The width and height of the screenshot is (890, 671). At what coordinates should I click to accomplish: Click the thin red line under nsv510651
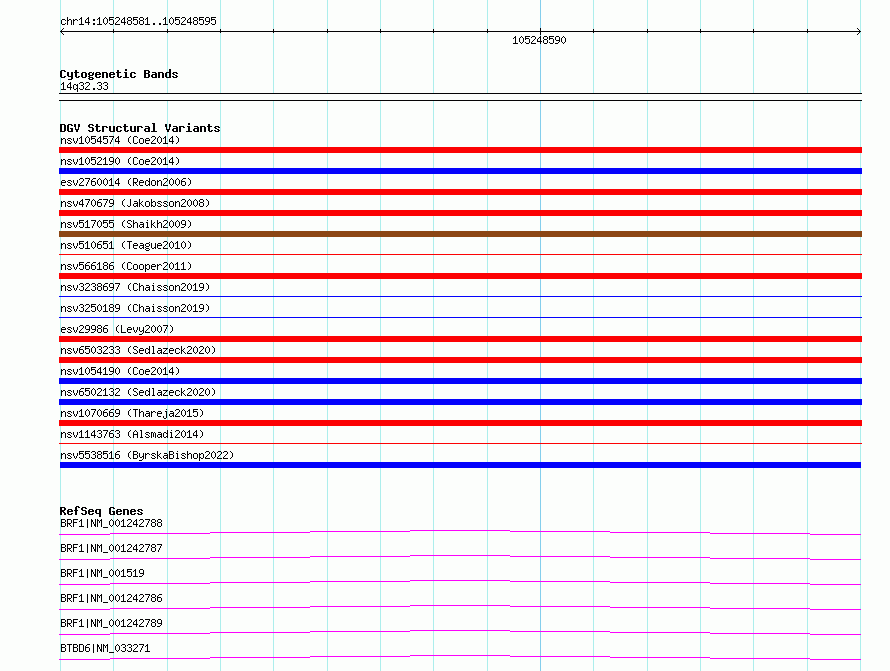[x=460, y=254]
